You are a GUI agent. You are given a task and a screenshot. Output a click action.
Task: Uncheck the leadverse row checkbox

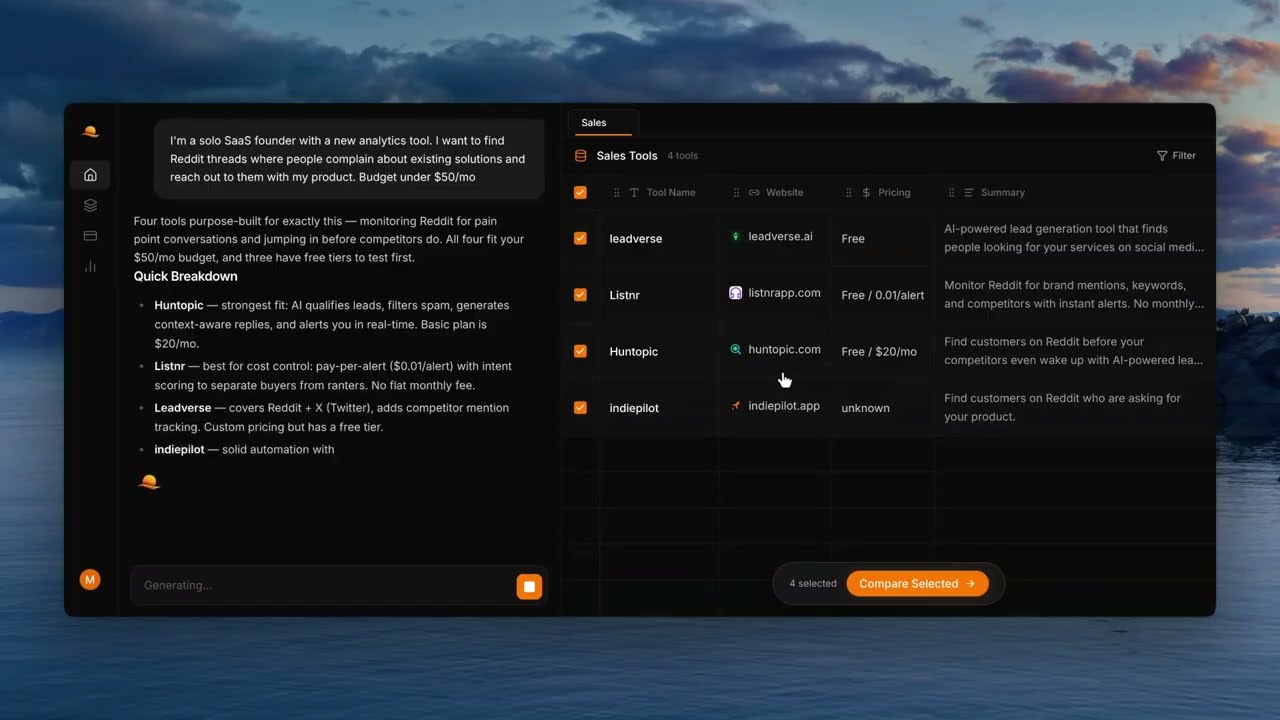click(580, 238)
